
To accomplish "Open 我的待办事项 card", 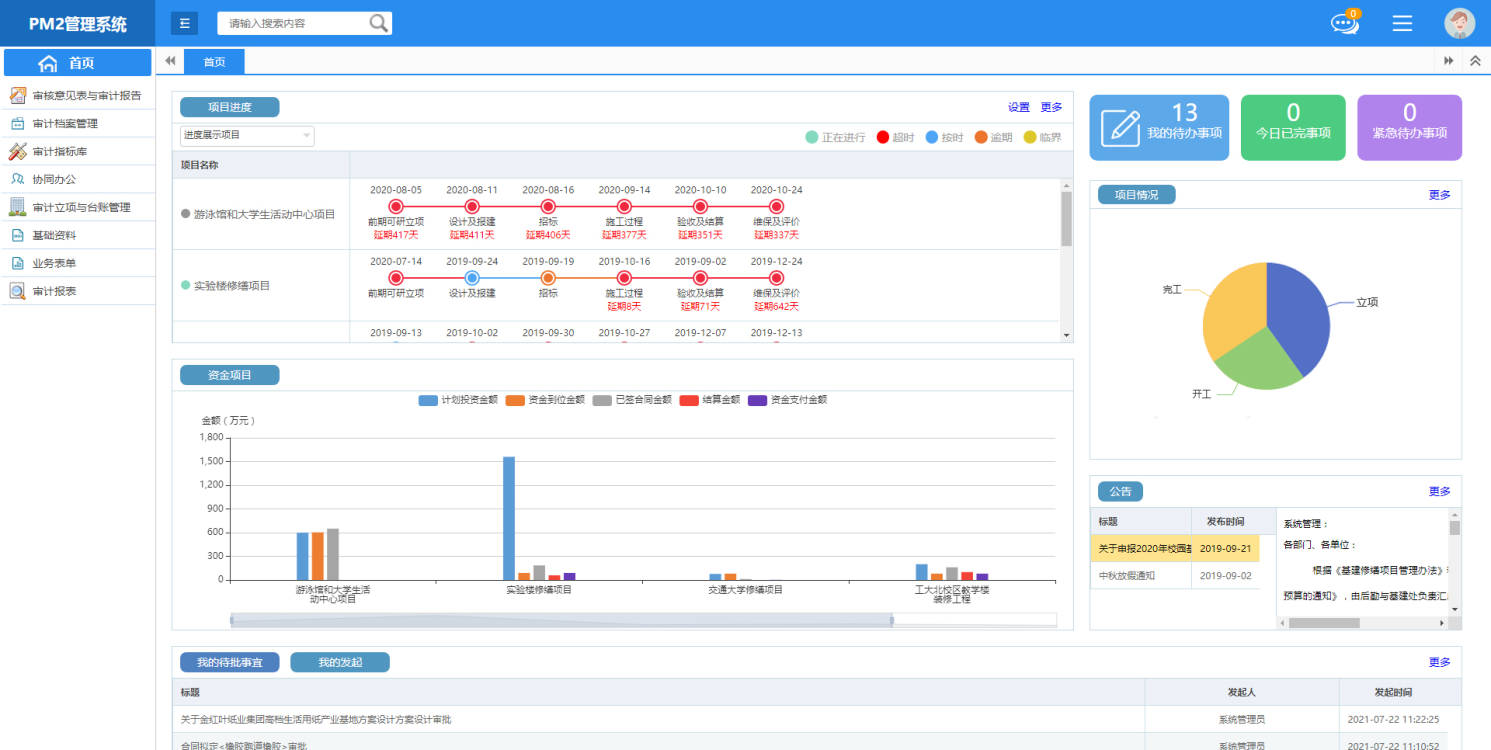I will pos(1159,128).
